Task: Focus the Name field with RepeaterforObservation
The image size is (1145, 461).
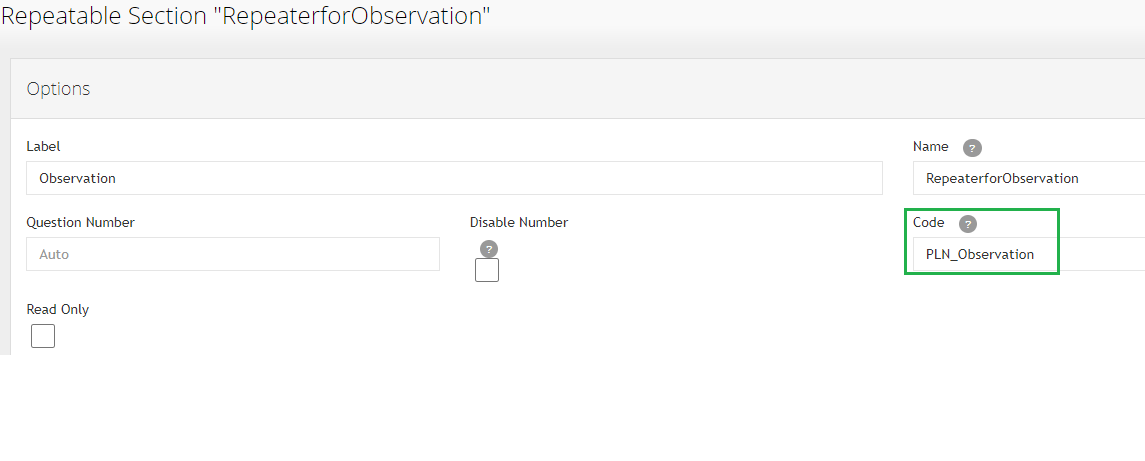Action: point(1029,178)
